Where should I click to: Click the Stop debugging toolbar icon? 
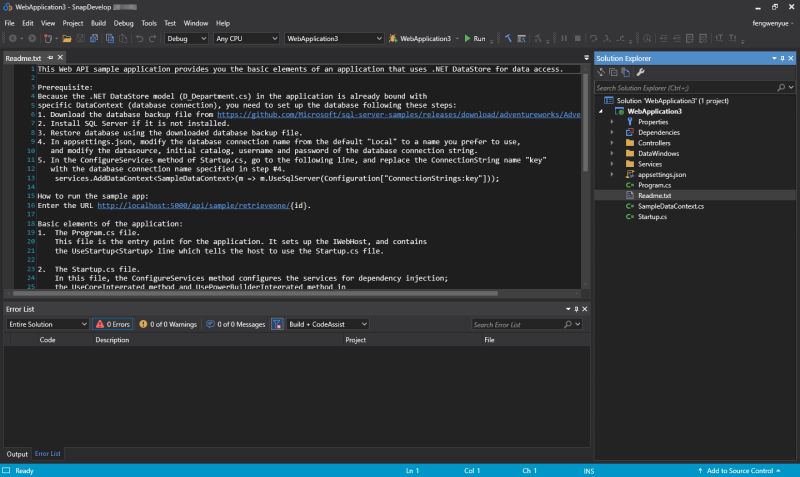[578, 38]
